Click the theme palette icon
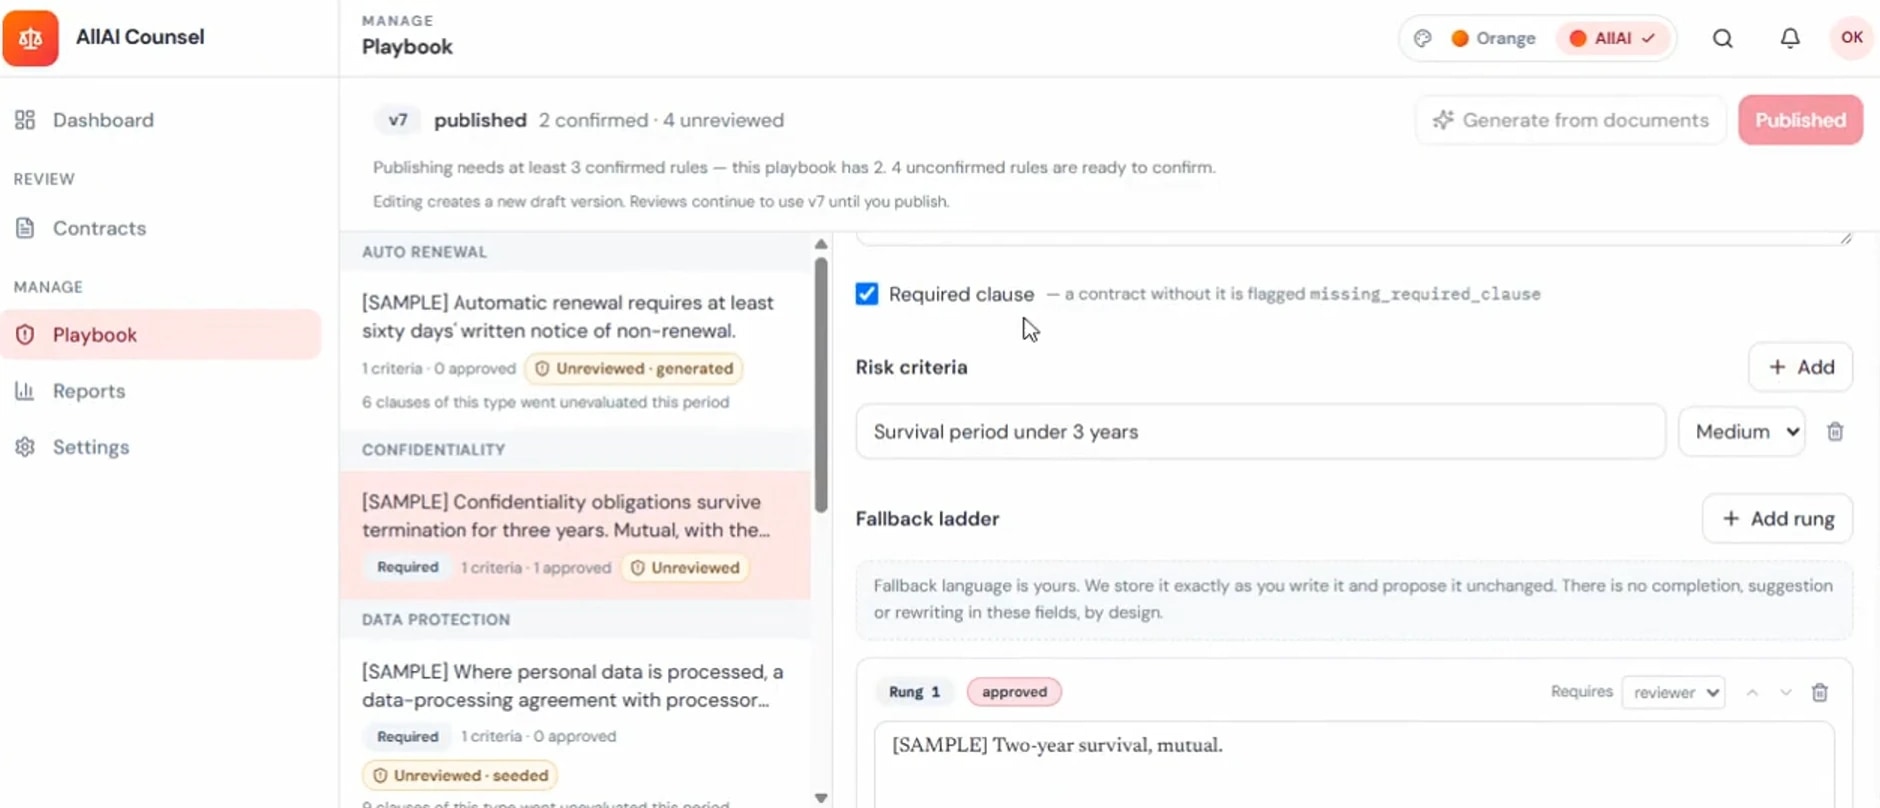 pos(1422,38)
